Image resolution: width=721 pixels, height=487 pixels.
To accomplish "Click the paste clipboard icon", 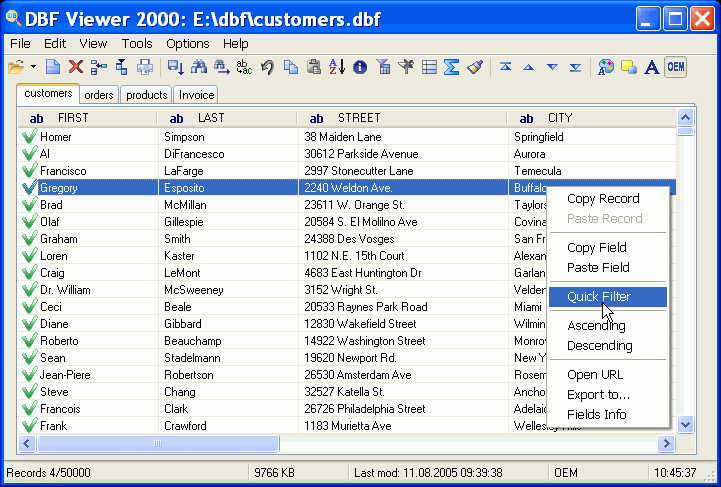I will click(x=314, y=67).
